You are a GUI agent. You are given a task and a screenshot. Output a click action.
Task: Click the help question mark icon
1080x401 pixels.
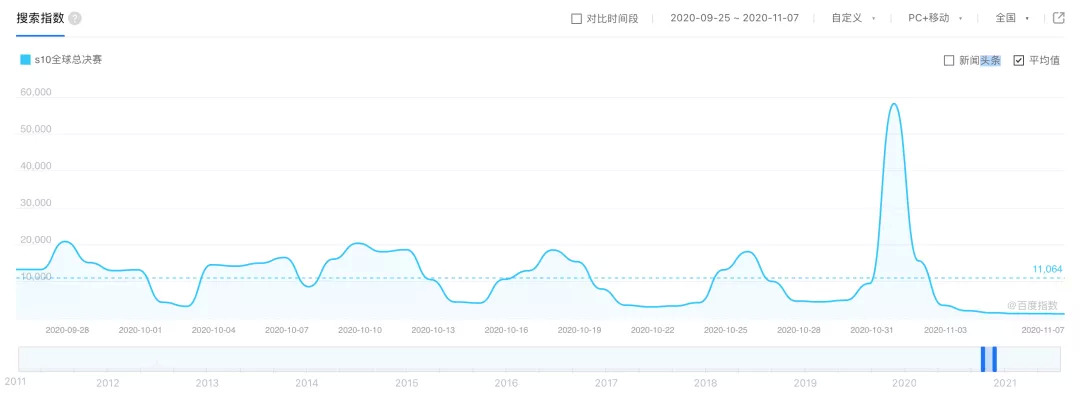[x=76, y=19]
